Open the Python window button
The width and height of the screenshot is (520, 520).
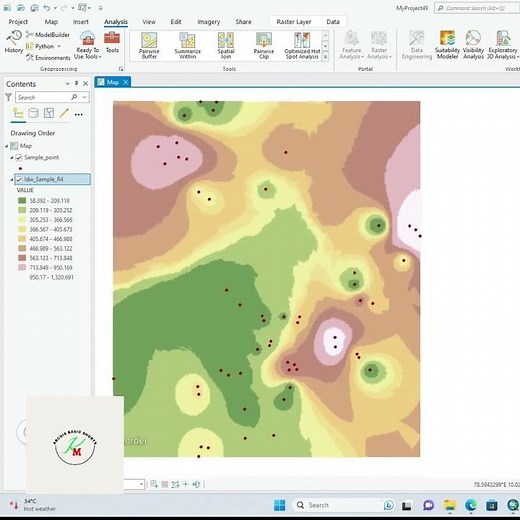tap(40, 46)
